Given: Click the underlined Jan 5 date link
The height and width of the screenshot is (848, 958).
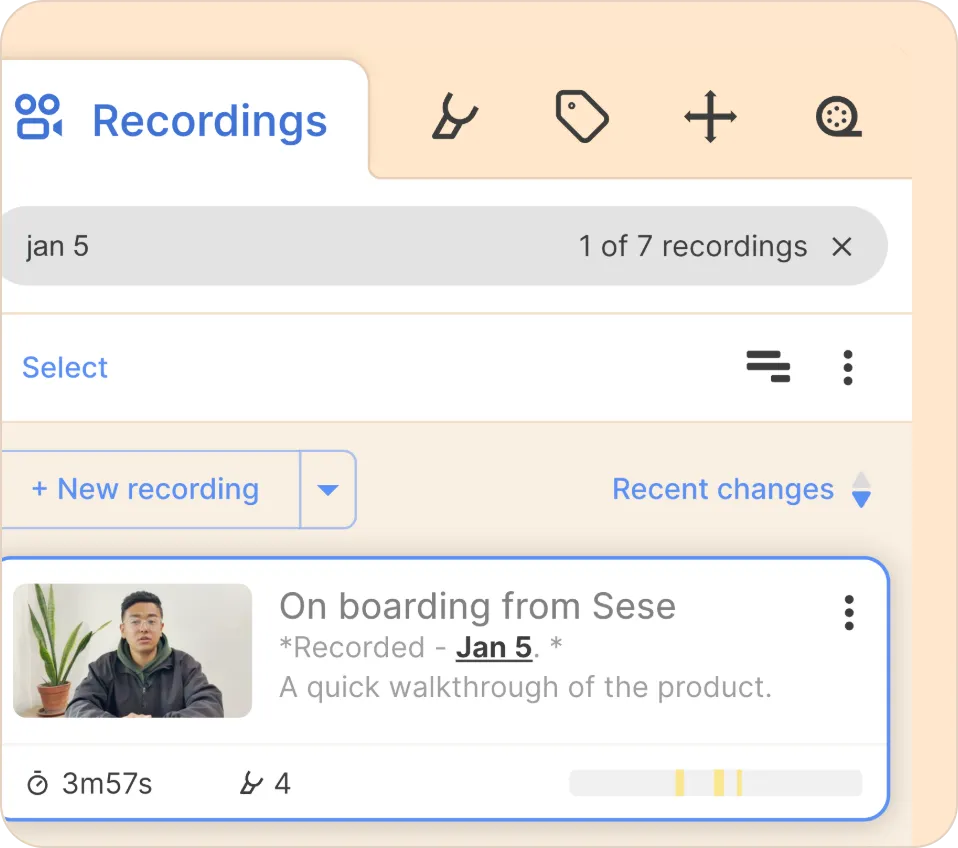Looking at the screenshot, I should [494, 648].
